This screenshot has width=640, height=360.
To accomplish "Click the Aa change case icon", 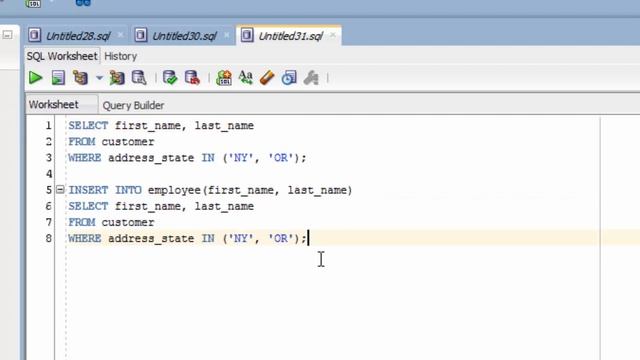I will [x=245, y=78].
